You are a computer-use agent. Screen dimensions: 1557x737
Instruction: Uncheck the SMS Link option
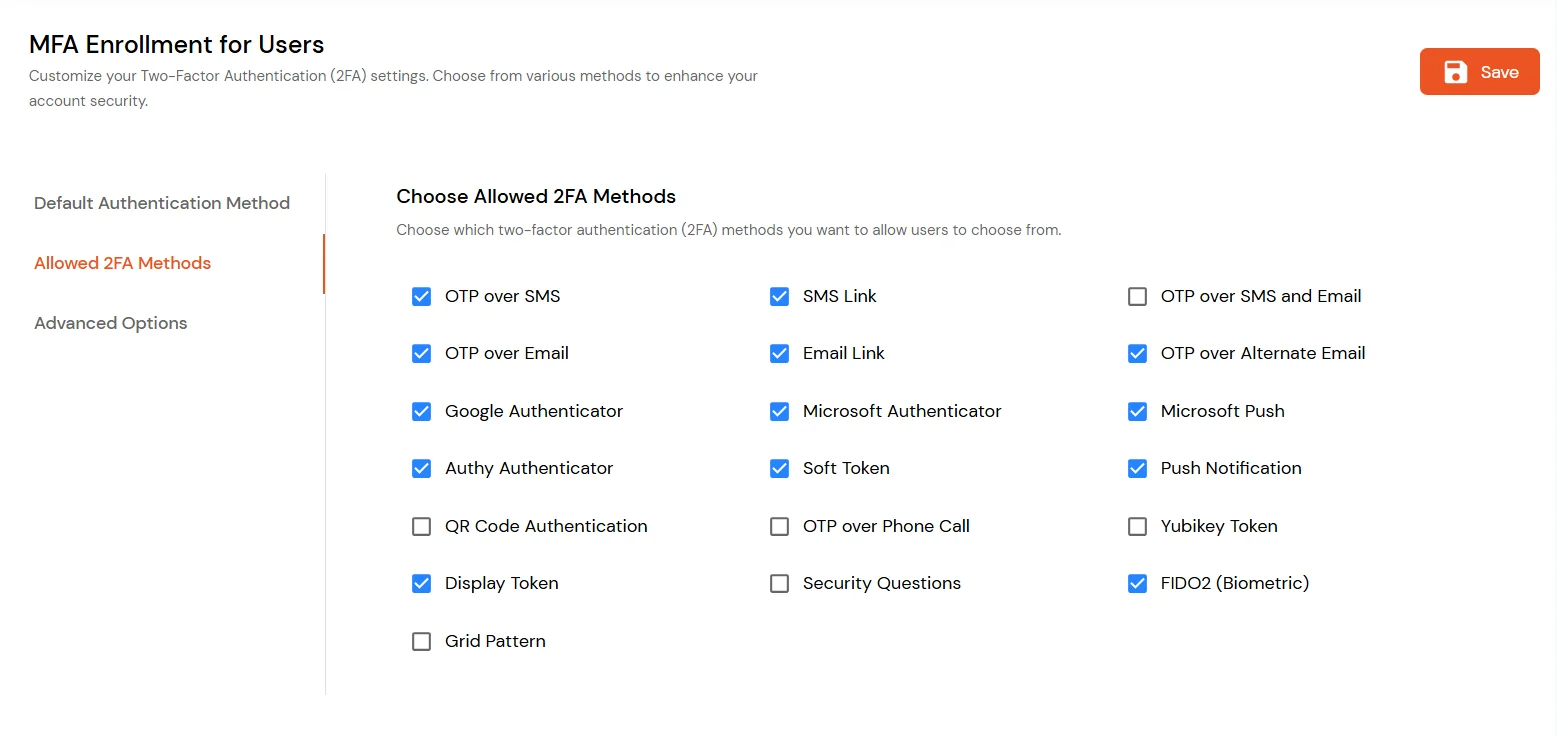pyautogui.click(x=779, y=296)
